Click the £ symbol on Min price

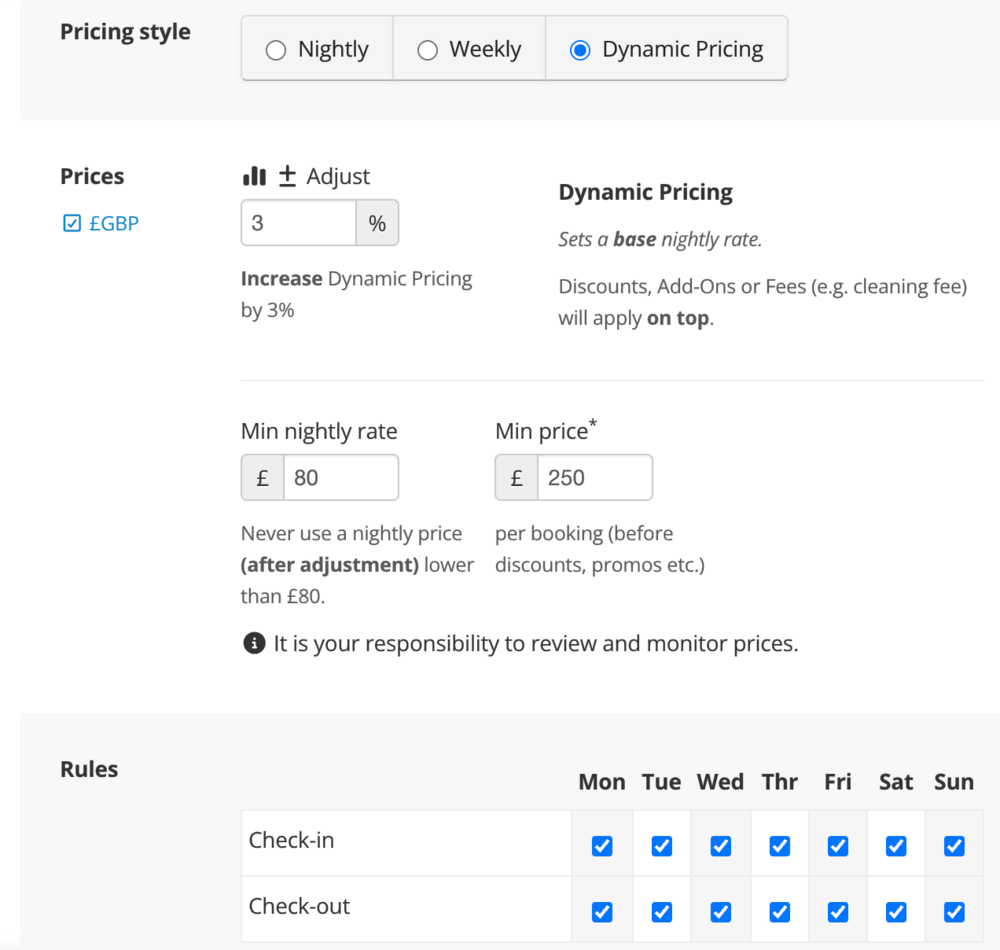[x=516, y=477]
